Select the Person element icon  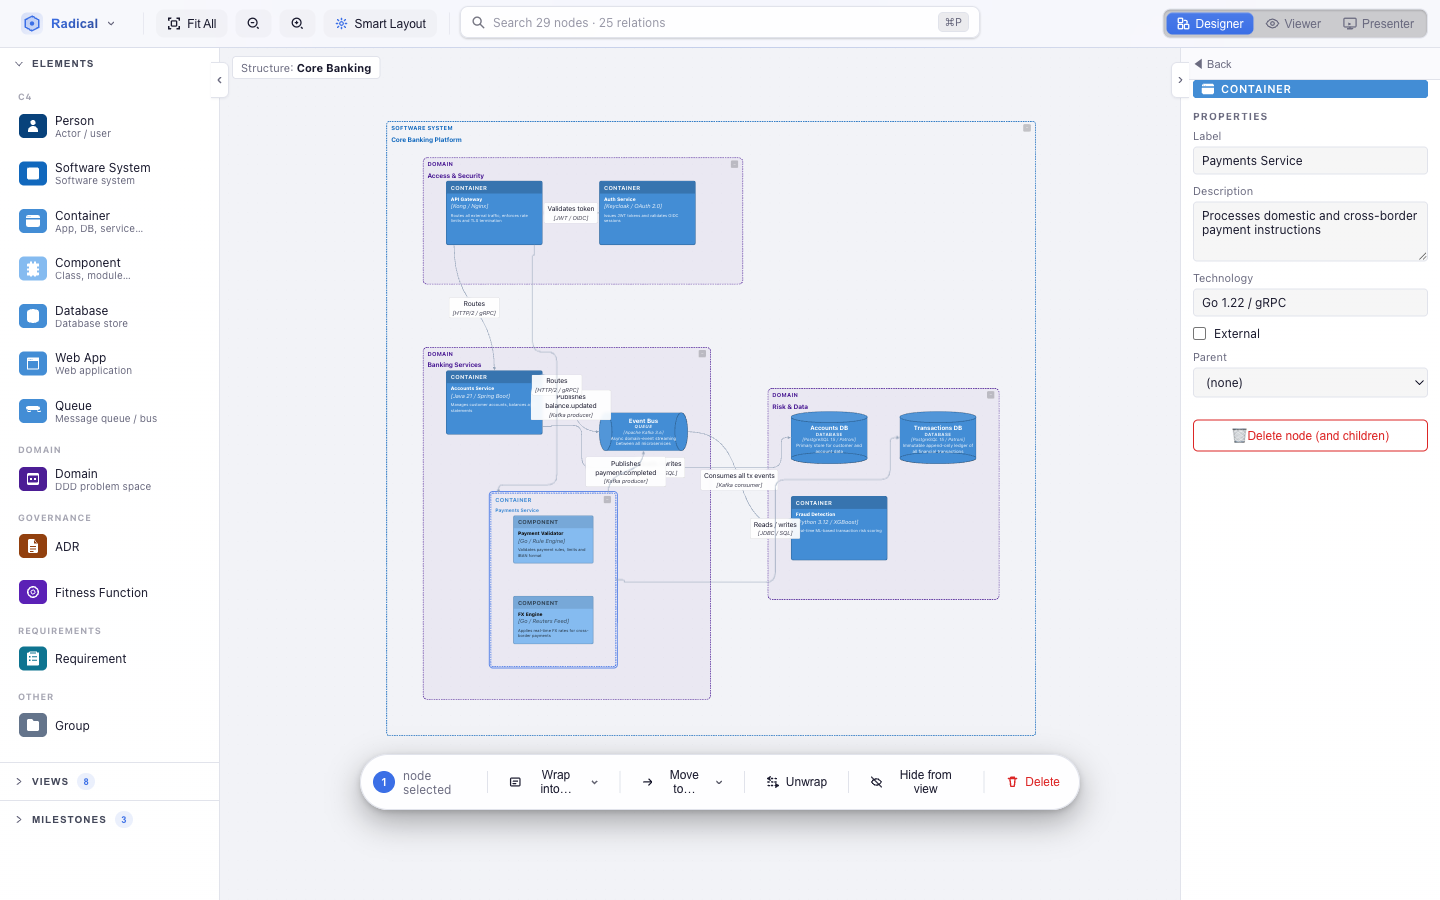click(x=33, y=126)
